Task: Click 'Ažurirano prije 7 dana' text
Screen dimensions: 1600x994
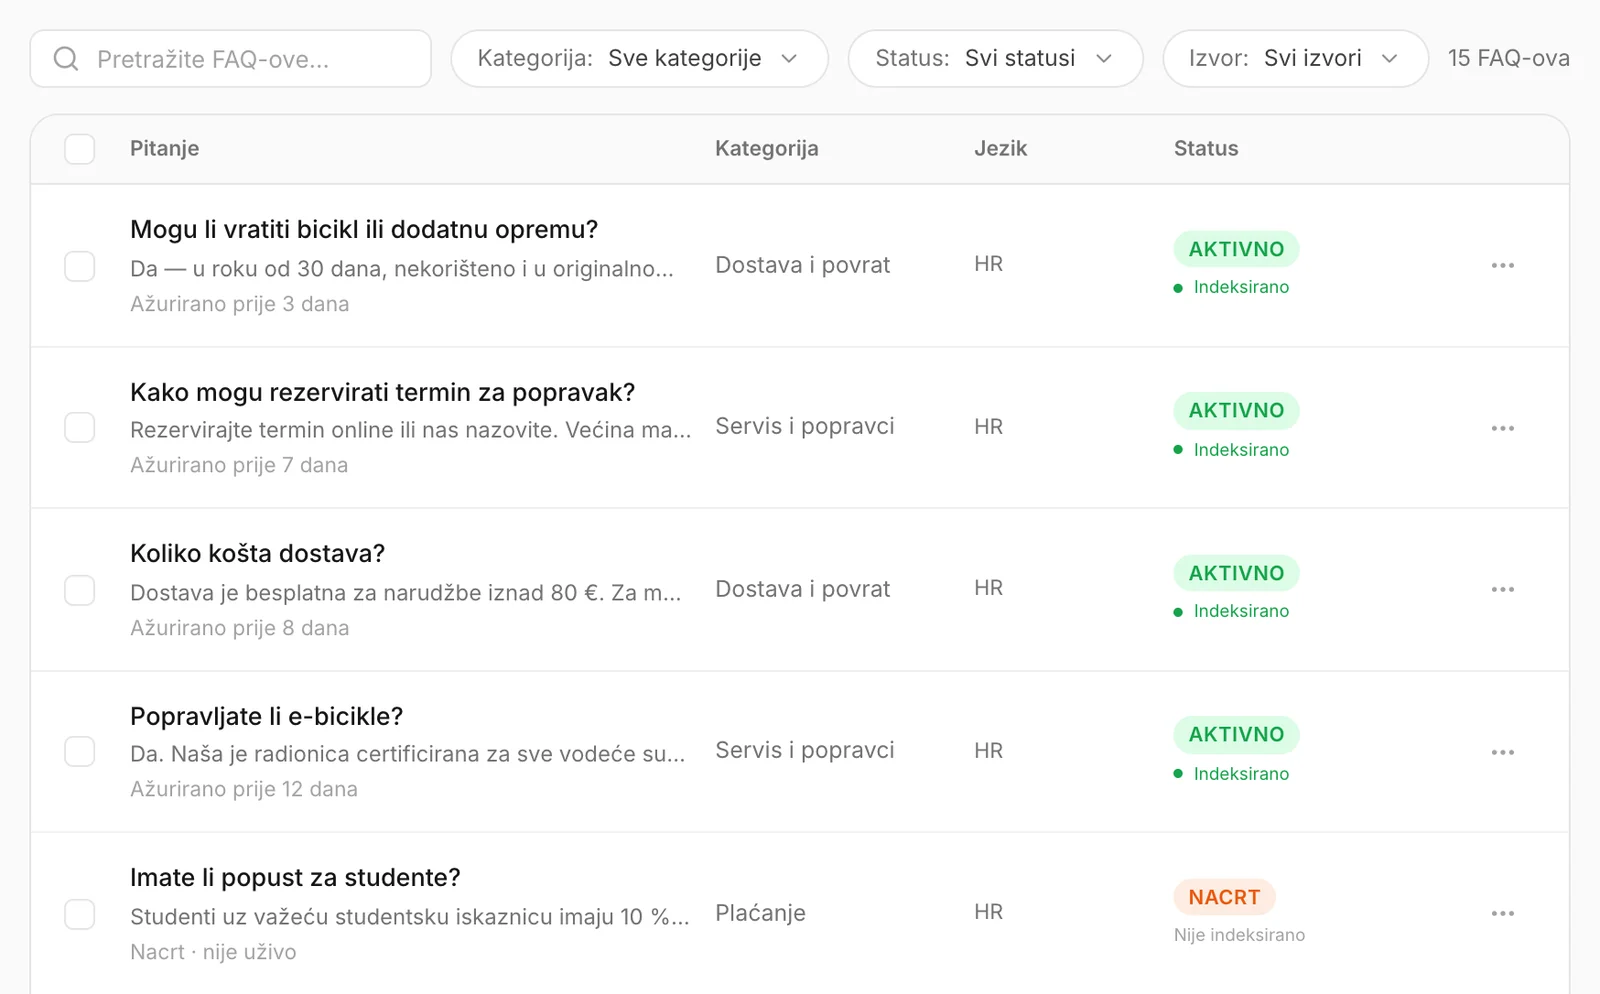Action: coord(239,465)
